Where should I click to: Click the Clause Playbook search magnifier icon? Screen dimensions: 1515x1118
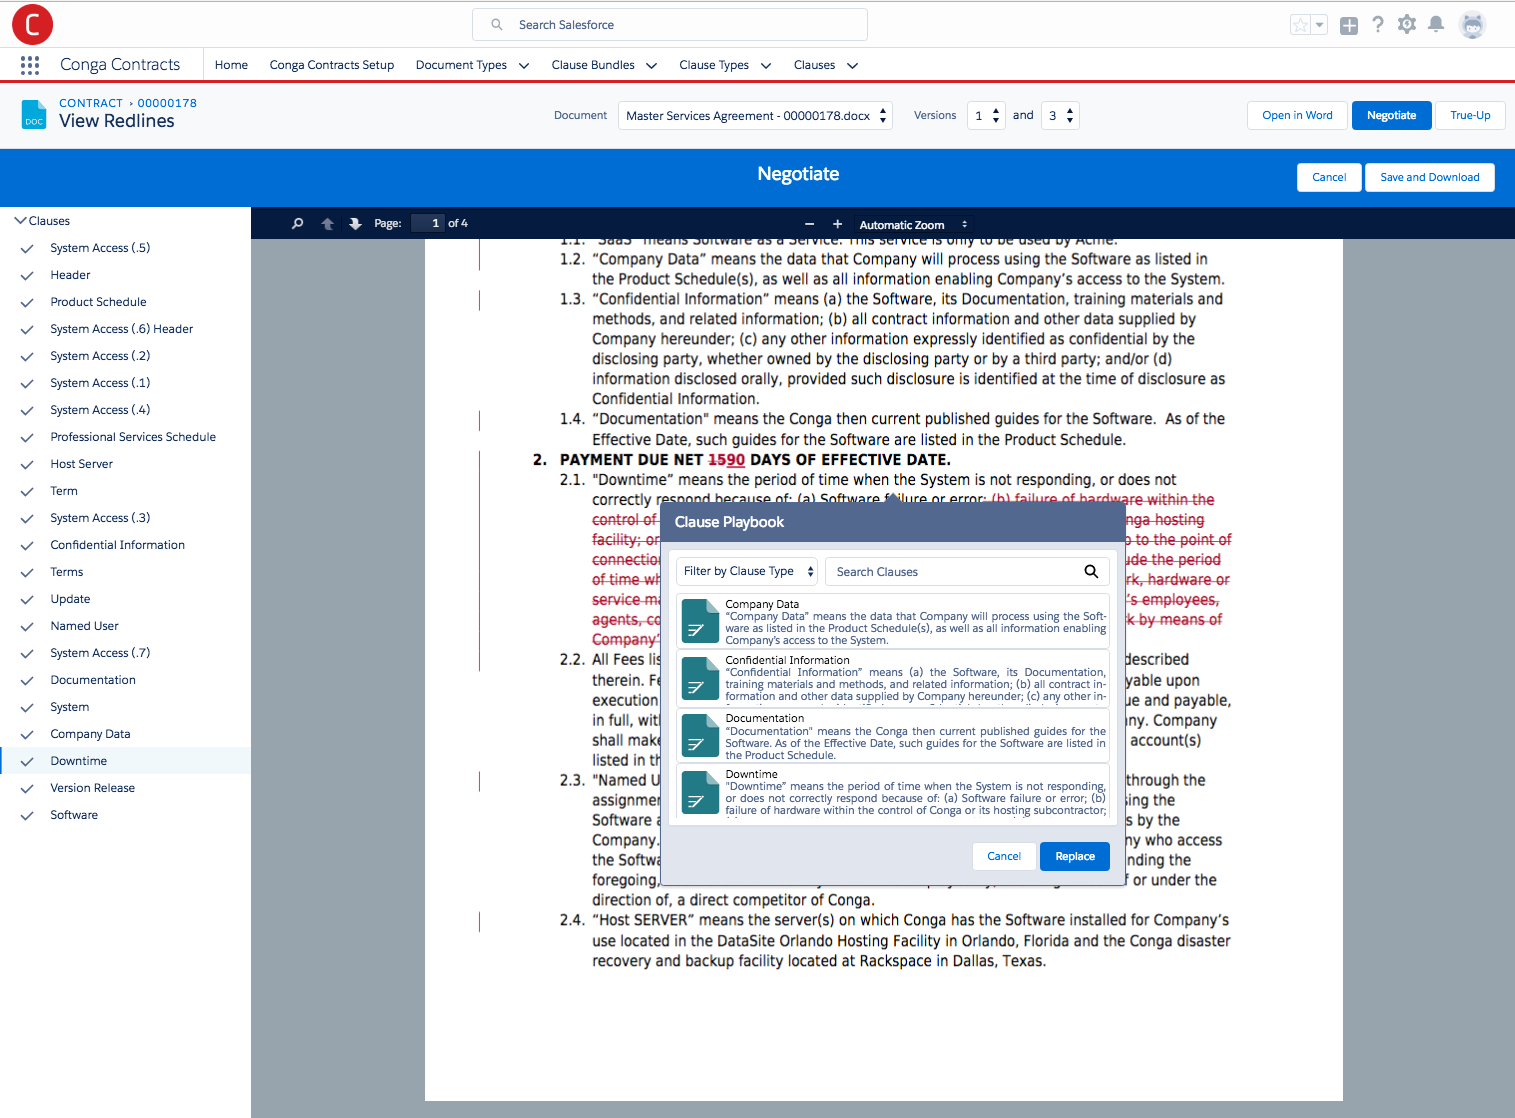pyautogui.click(x=1091, y=571)
